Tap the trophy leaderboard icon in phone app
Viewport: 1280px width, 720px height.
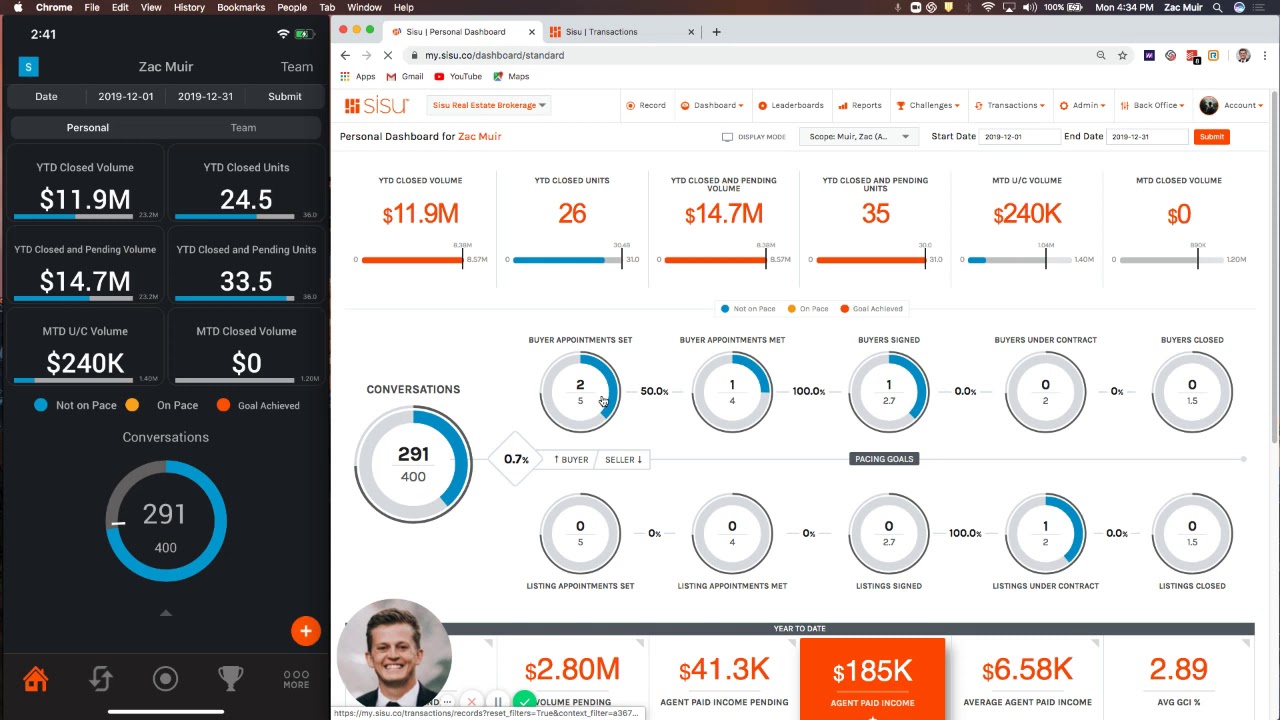click(x=231, y=679)
